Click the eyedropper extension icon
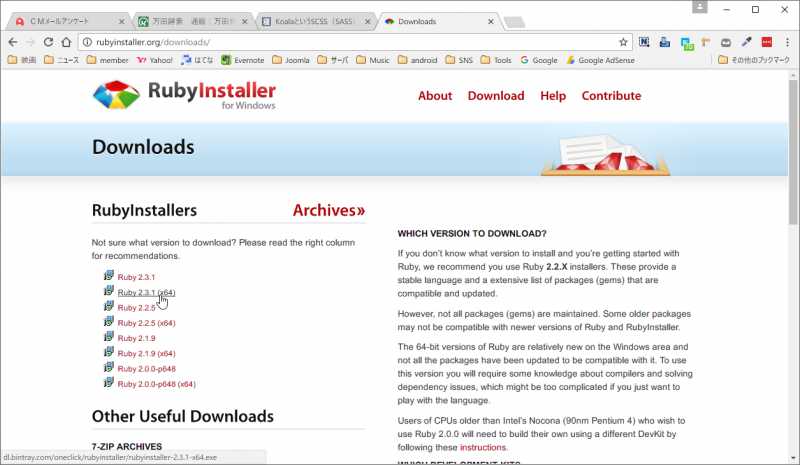This screenshot has height=465, width=800. point(746,42)
